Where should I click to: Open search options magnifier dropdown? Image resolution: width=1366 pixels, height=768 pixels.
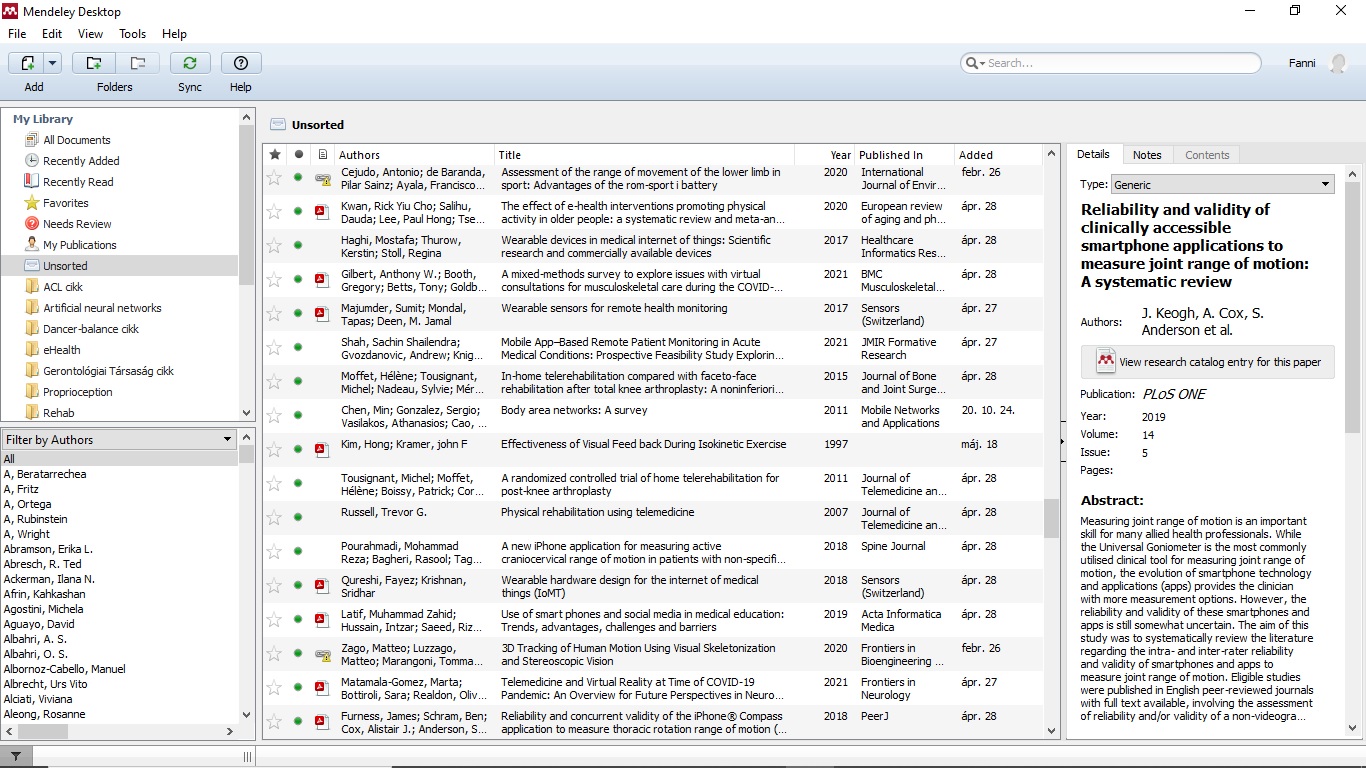pos(975,63)
